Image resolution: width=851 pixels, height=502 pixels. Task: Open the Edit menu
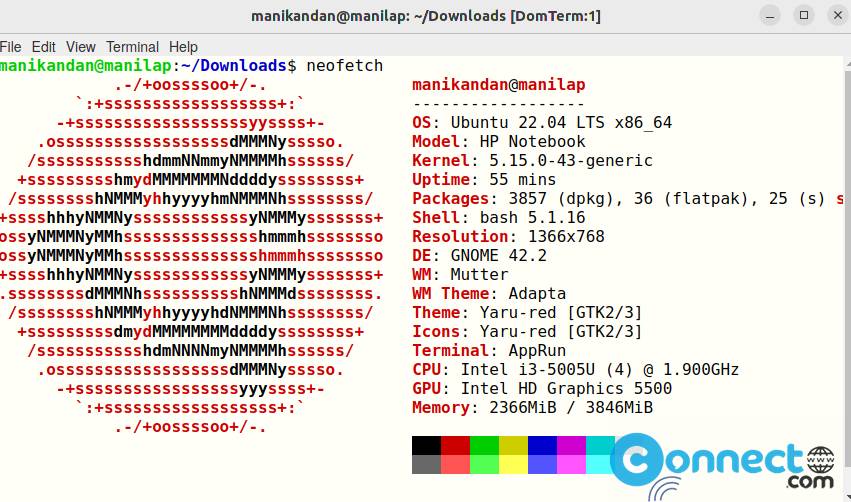[43, 47]
